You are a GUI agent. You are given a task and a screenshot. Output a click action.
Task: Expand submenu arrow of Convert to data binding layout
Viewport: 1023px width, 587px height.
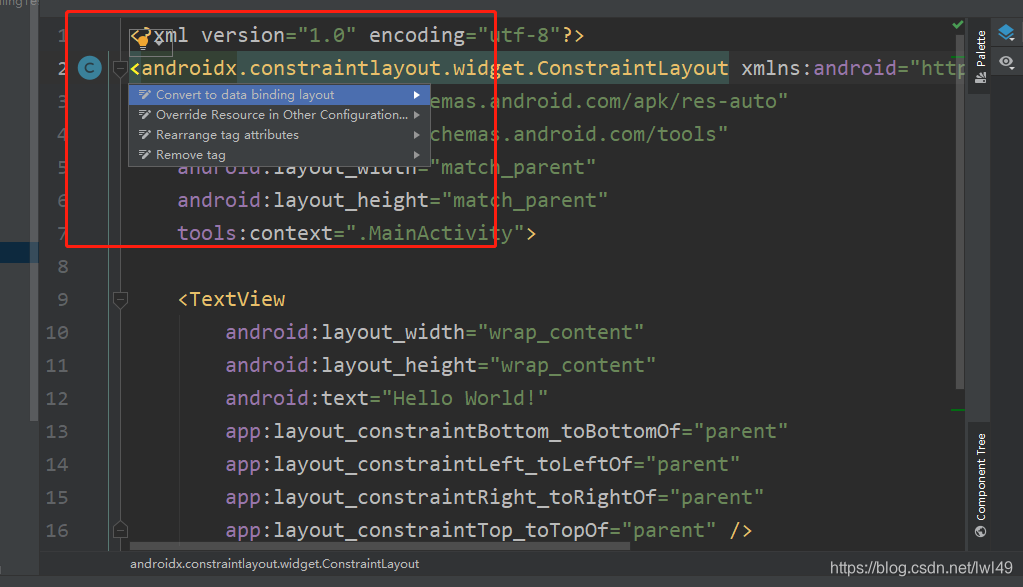click(x=417, y=95)
